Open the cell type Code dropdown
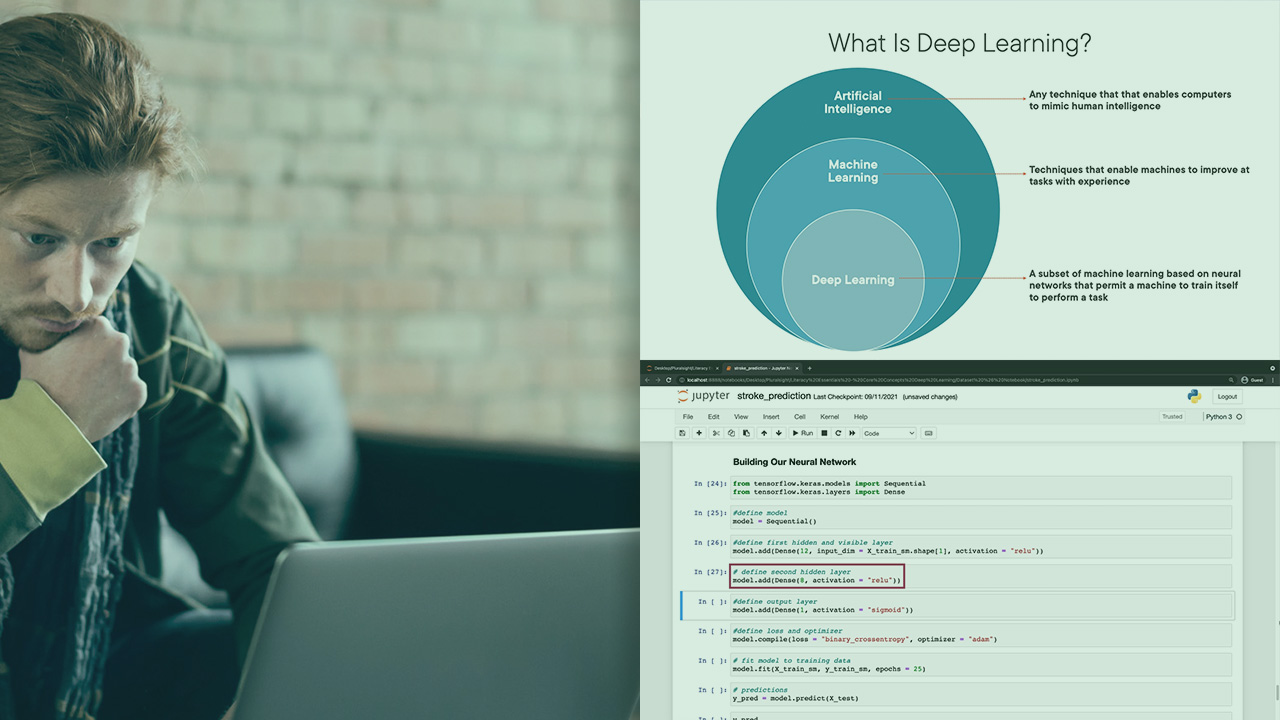 coord(889,433)
